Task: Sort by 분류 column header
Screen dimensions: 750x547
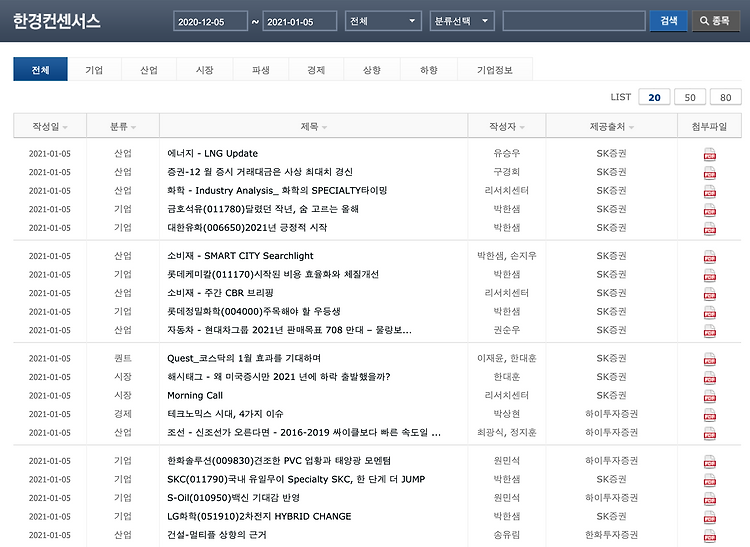Action: pyautogui.click(x=123, y=126)
